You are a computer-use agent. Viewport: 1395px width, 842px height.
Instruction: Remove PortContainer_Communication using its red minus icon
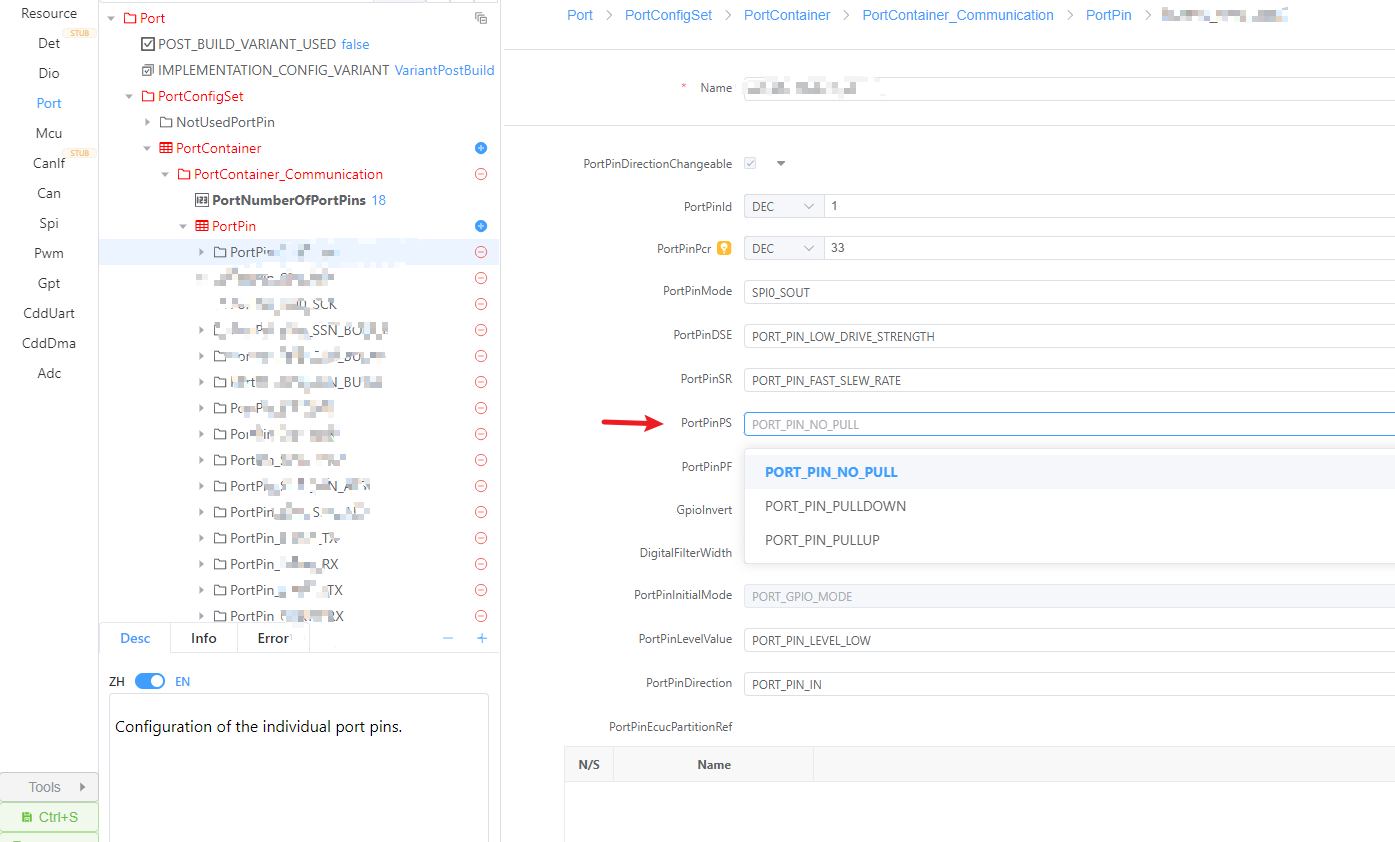(480, 174)
